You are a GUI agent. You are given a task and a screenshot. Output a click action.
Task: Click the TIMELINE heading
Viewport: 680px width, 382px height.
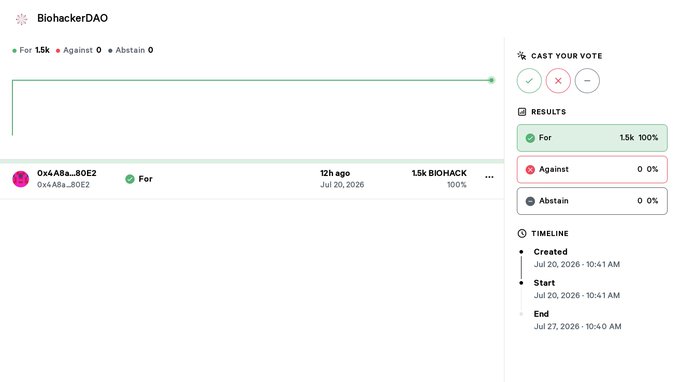click(x=550, y=233)
